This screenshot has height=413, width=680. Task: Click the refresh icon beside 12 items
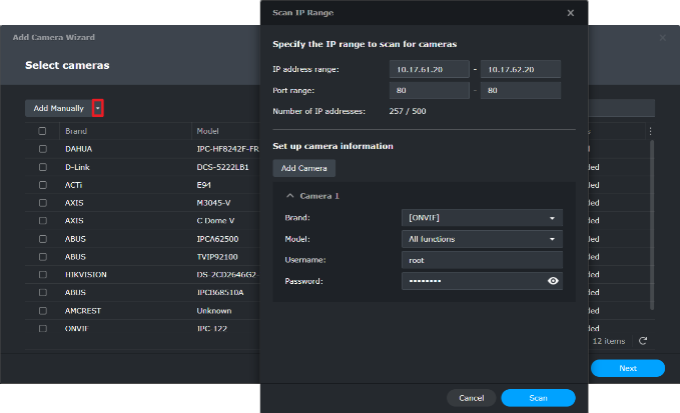[x=643, y=341]
